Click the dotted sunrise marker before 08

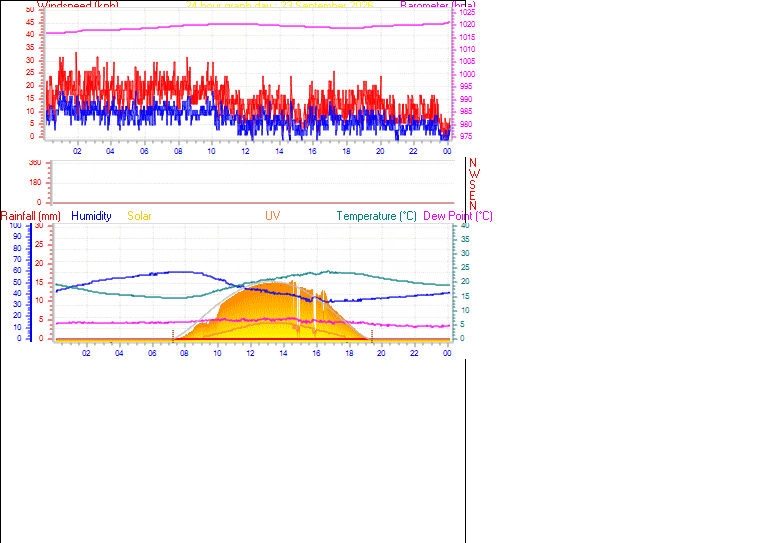click(x=173, y=336)
